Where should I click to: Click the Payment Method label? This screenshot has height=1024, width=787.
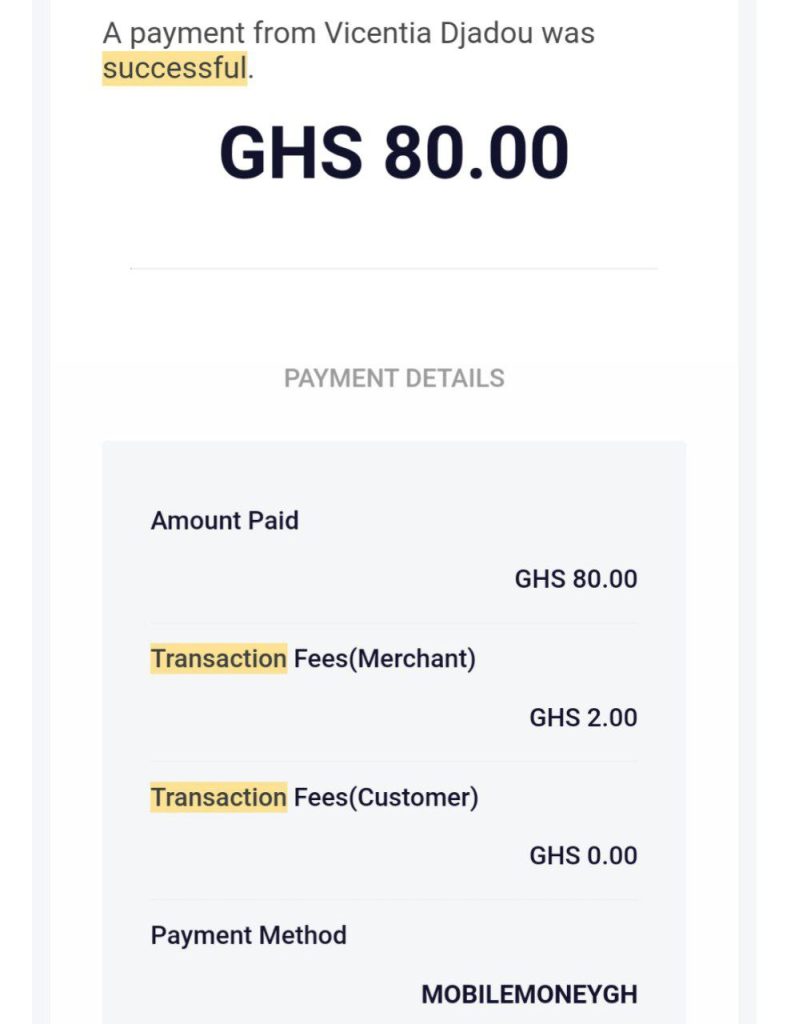click(248, 936)
